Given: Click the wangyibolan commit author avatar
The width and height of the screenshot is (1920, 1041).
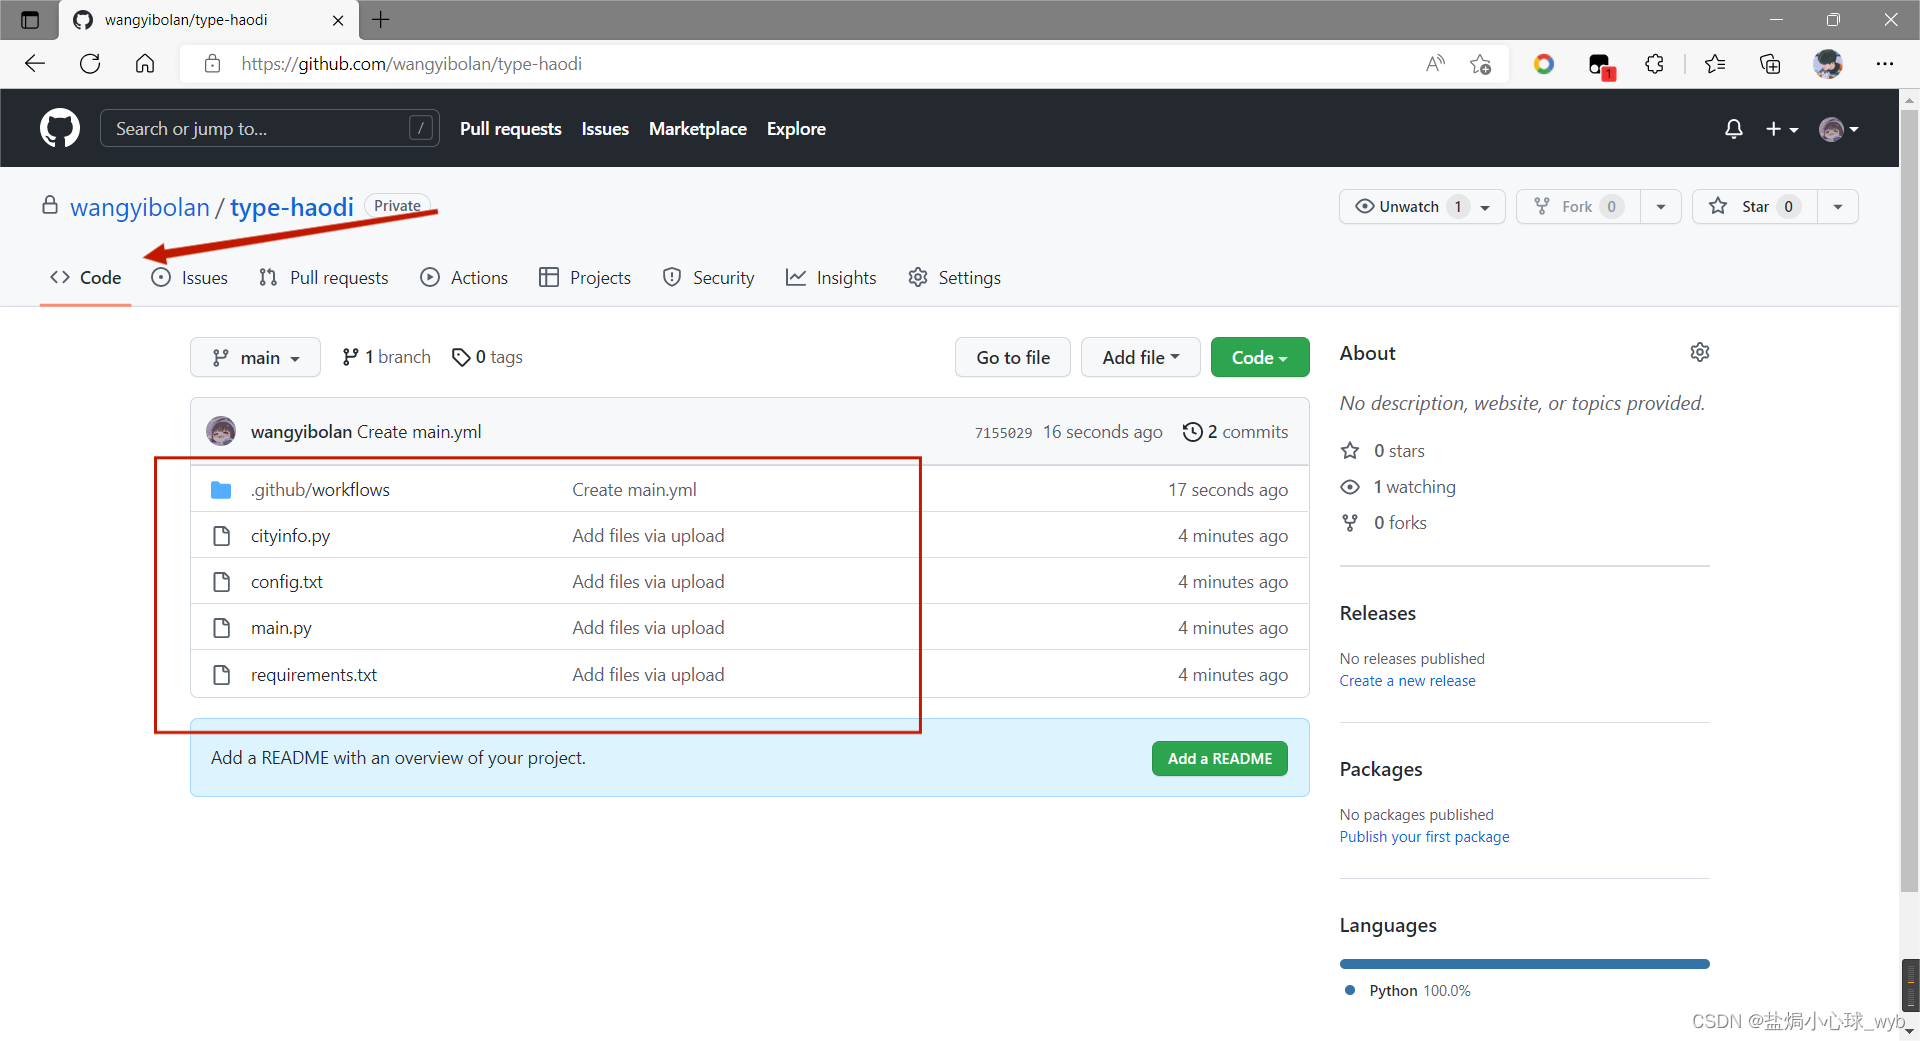Looking at the screenshot, I should pos(221,431).
